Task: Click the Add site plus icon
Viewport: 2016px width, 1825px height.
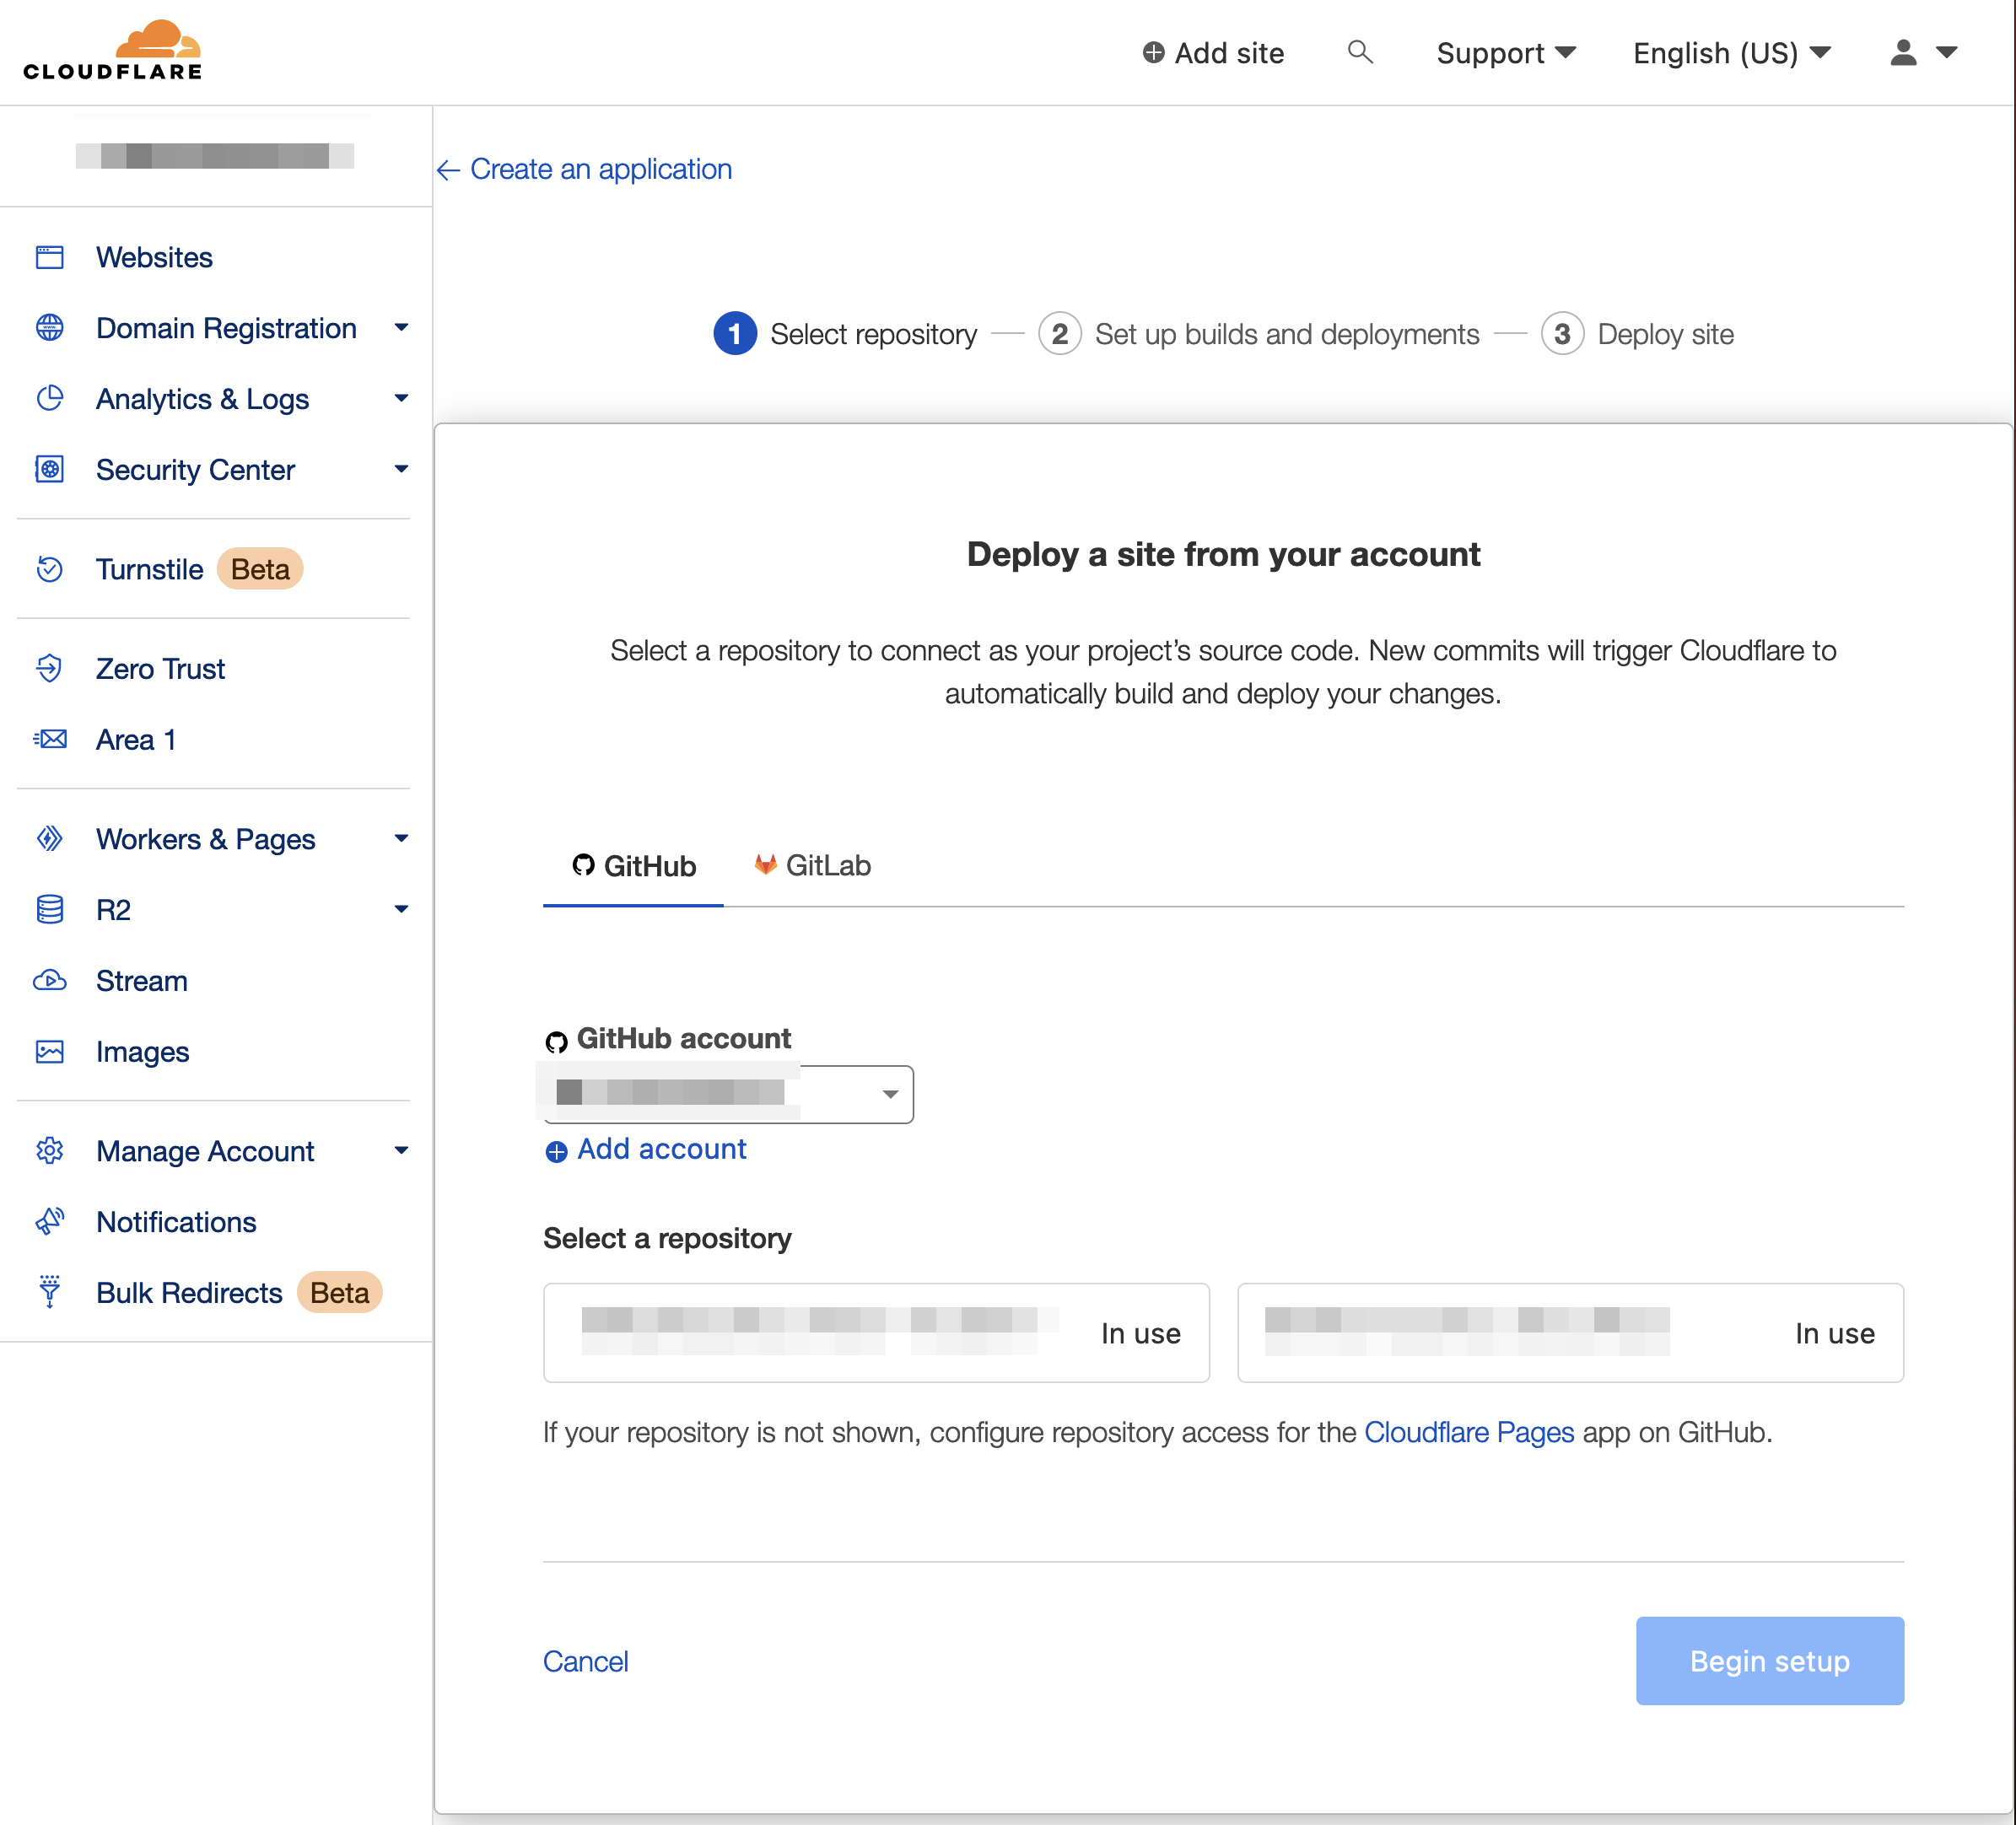Action: click(x=1153, y=53)
